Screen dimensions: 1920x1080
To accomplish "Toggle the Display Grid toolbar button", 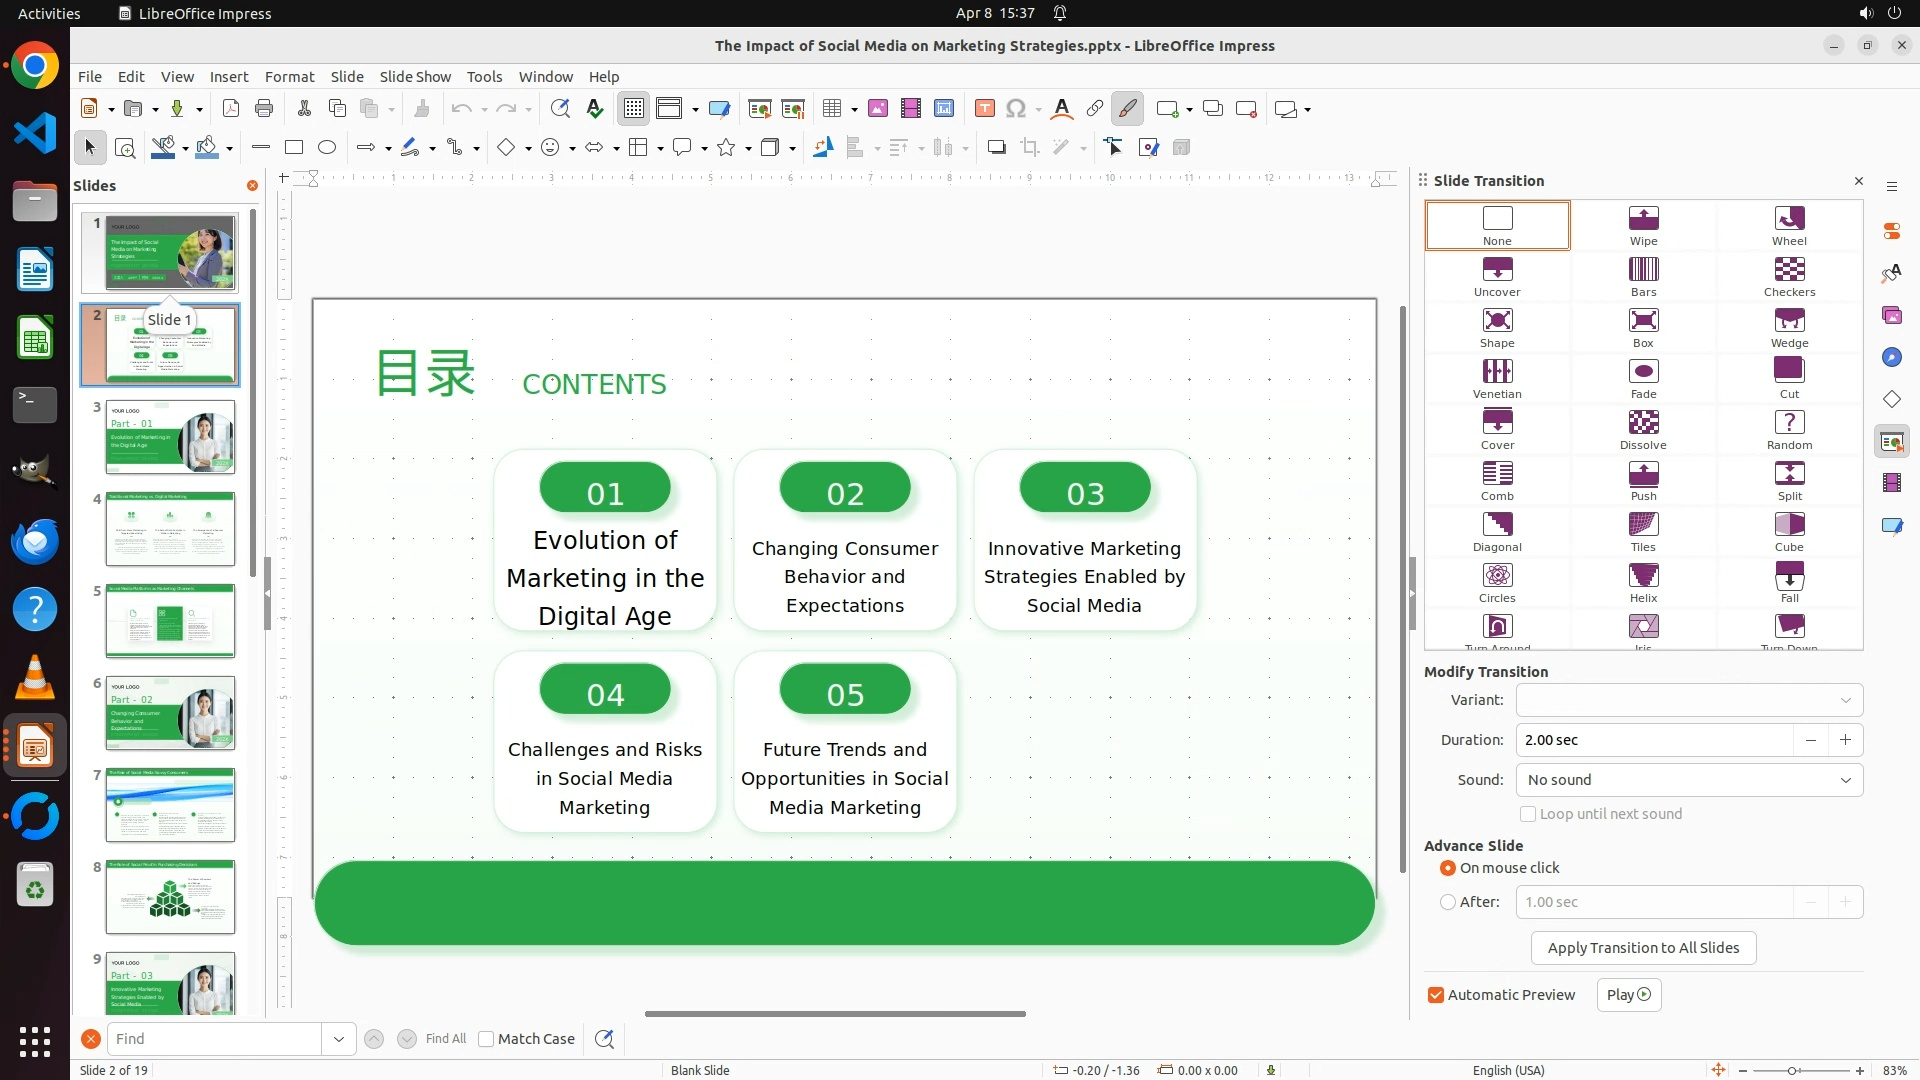I will point(634,109).
